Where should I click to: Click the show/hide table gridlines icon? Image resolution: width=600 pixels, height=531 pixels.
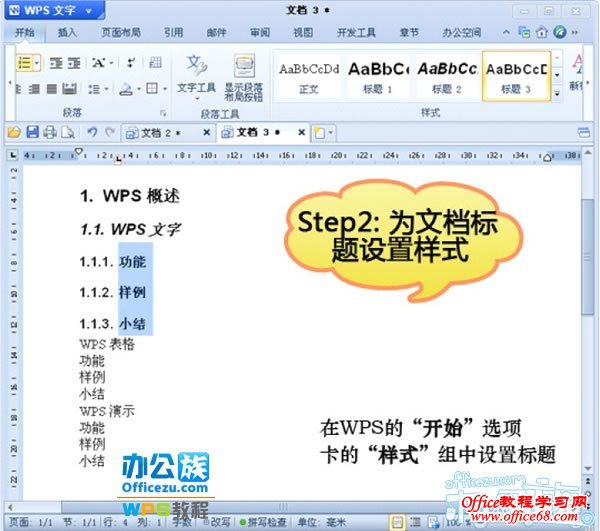[155, 63]
